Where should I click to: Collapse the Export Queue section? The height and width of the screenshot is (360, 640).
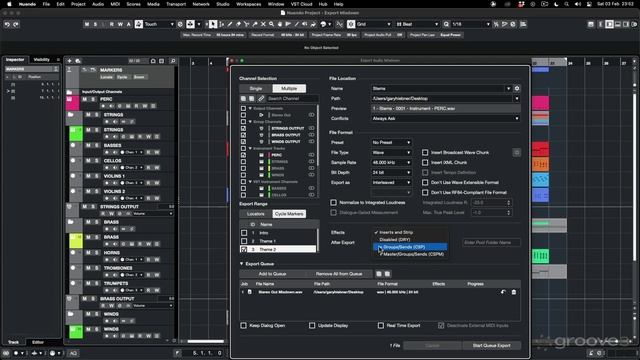click(x=242, y=264)
